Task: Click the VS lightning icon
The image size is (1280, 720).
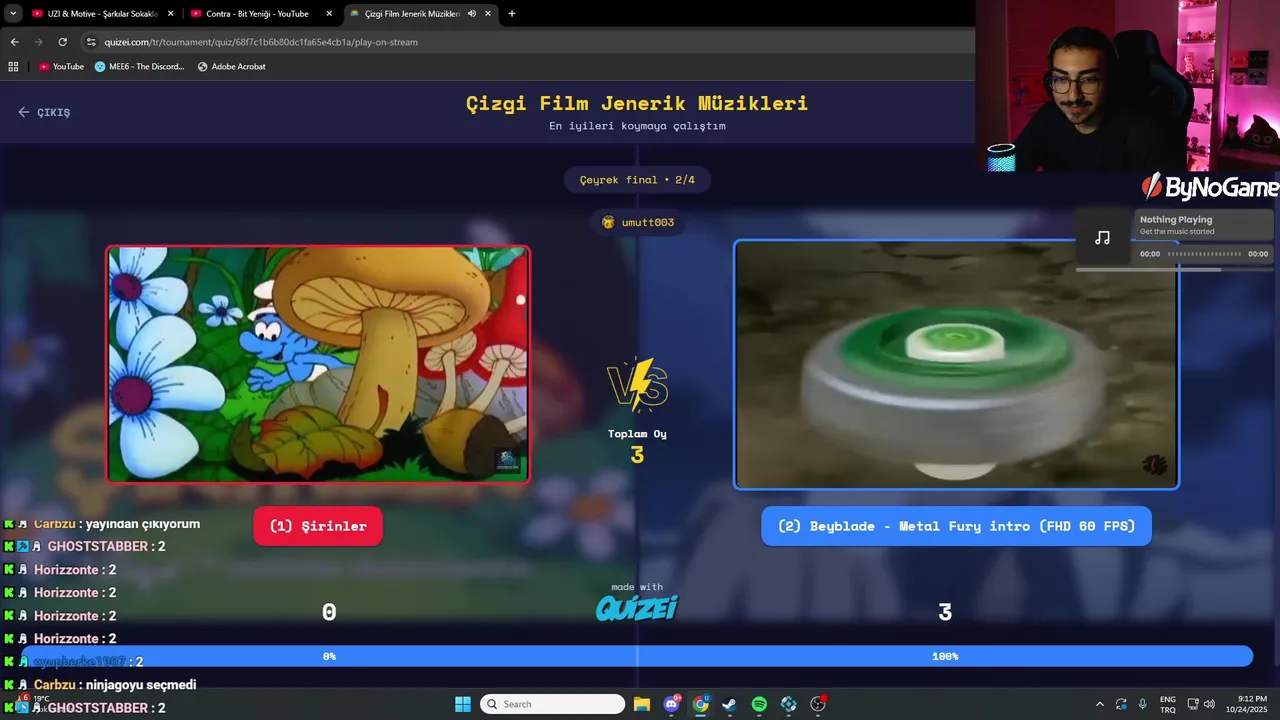Action: pos(637,386)
